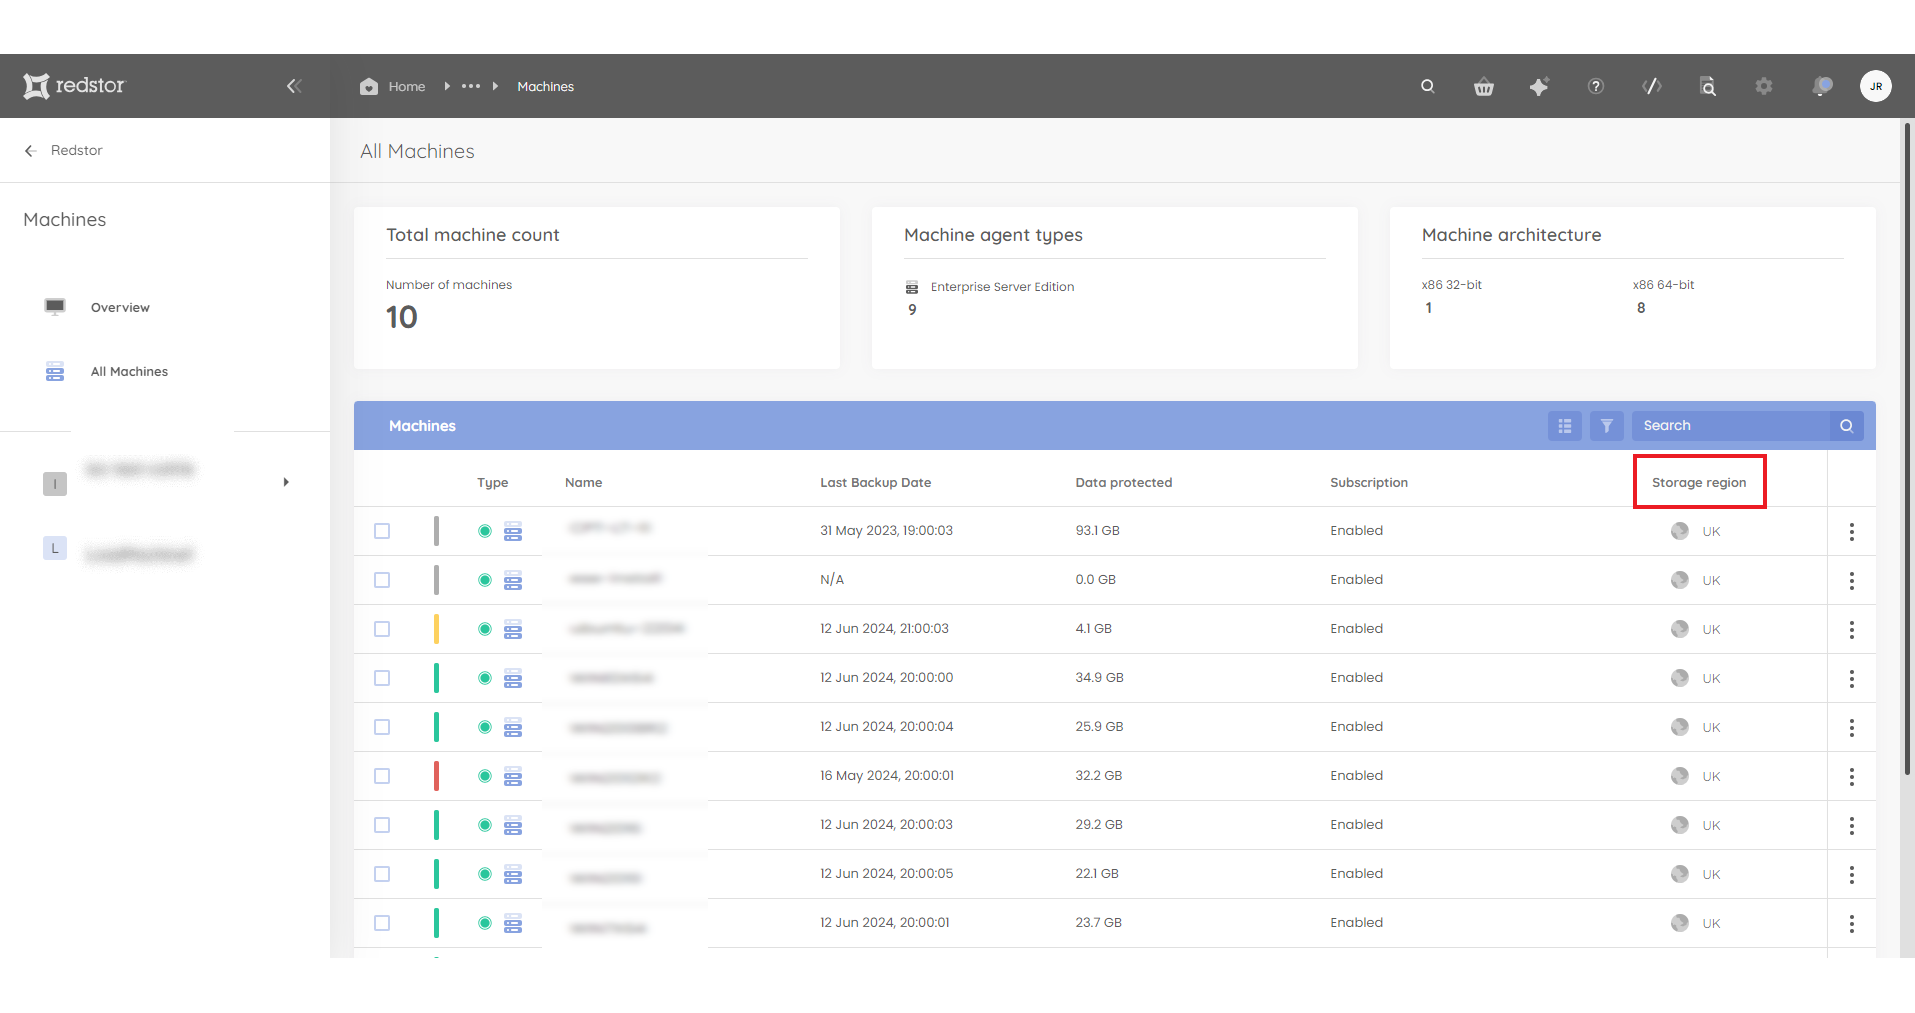Select the checkbox for the 93.1 GB machine
This screenshot has height=1013, width=1915.
click(382, 531)
